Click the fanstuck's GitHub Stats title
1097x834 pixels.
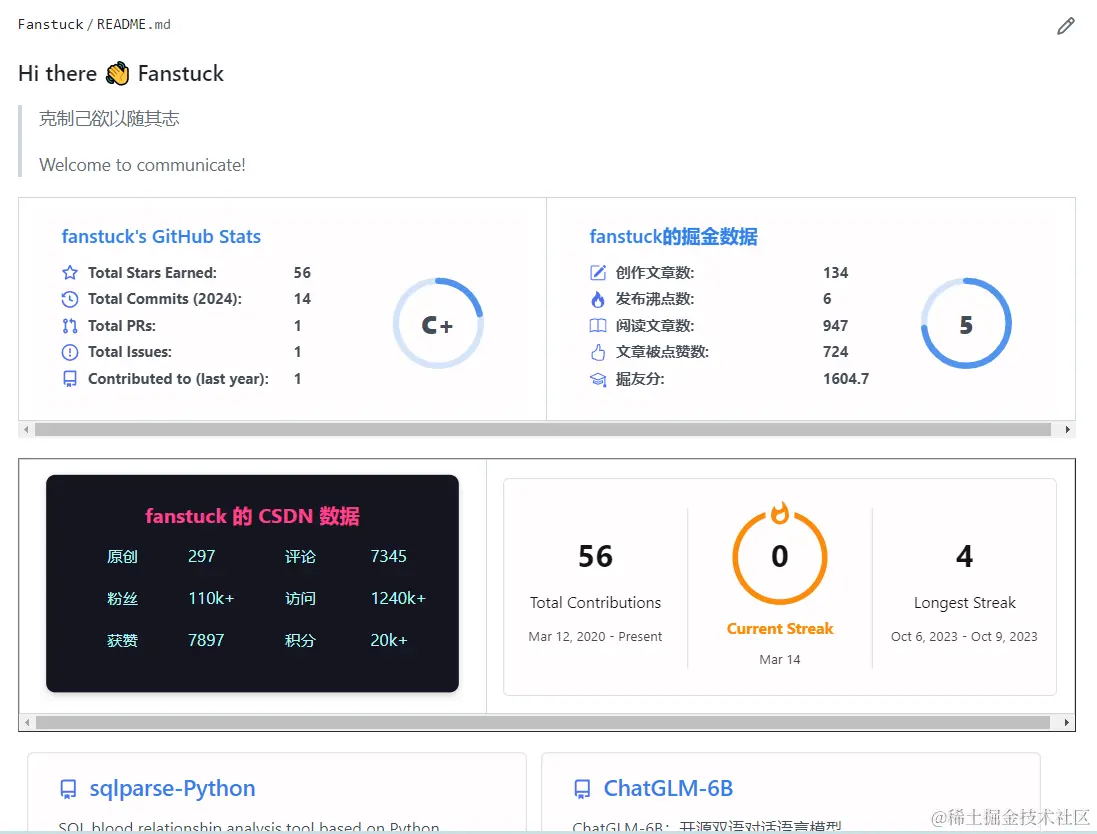click(161, 236)
